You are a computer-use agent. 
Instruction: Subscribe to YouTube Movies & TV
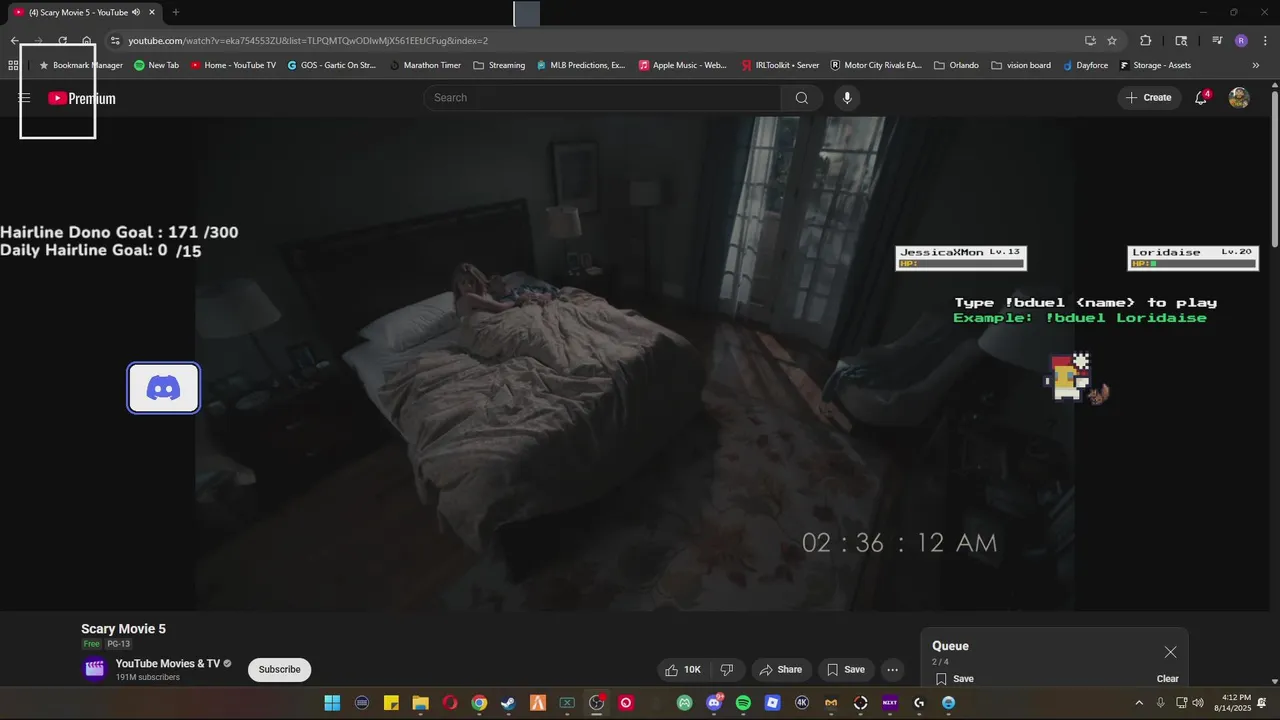pyautogui.click(x=279, y=670)
